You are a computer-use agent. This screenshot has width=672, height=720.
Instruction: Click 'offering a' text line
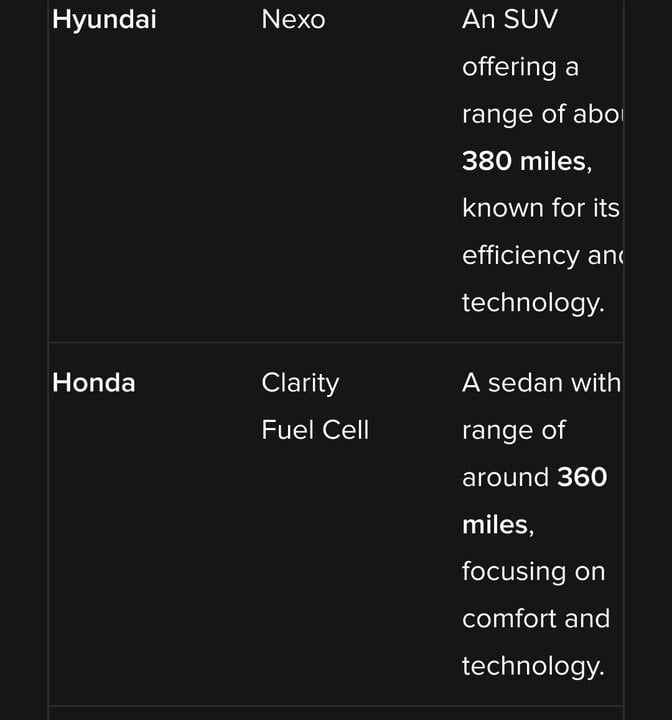pyautogui.click(x=520, y=67)
